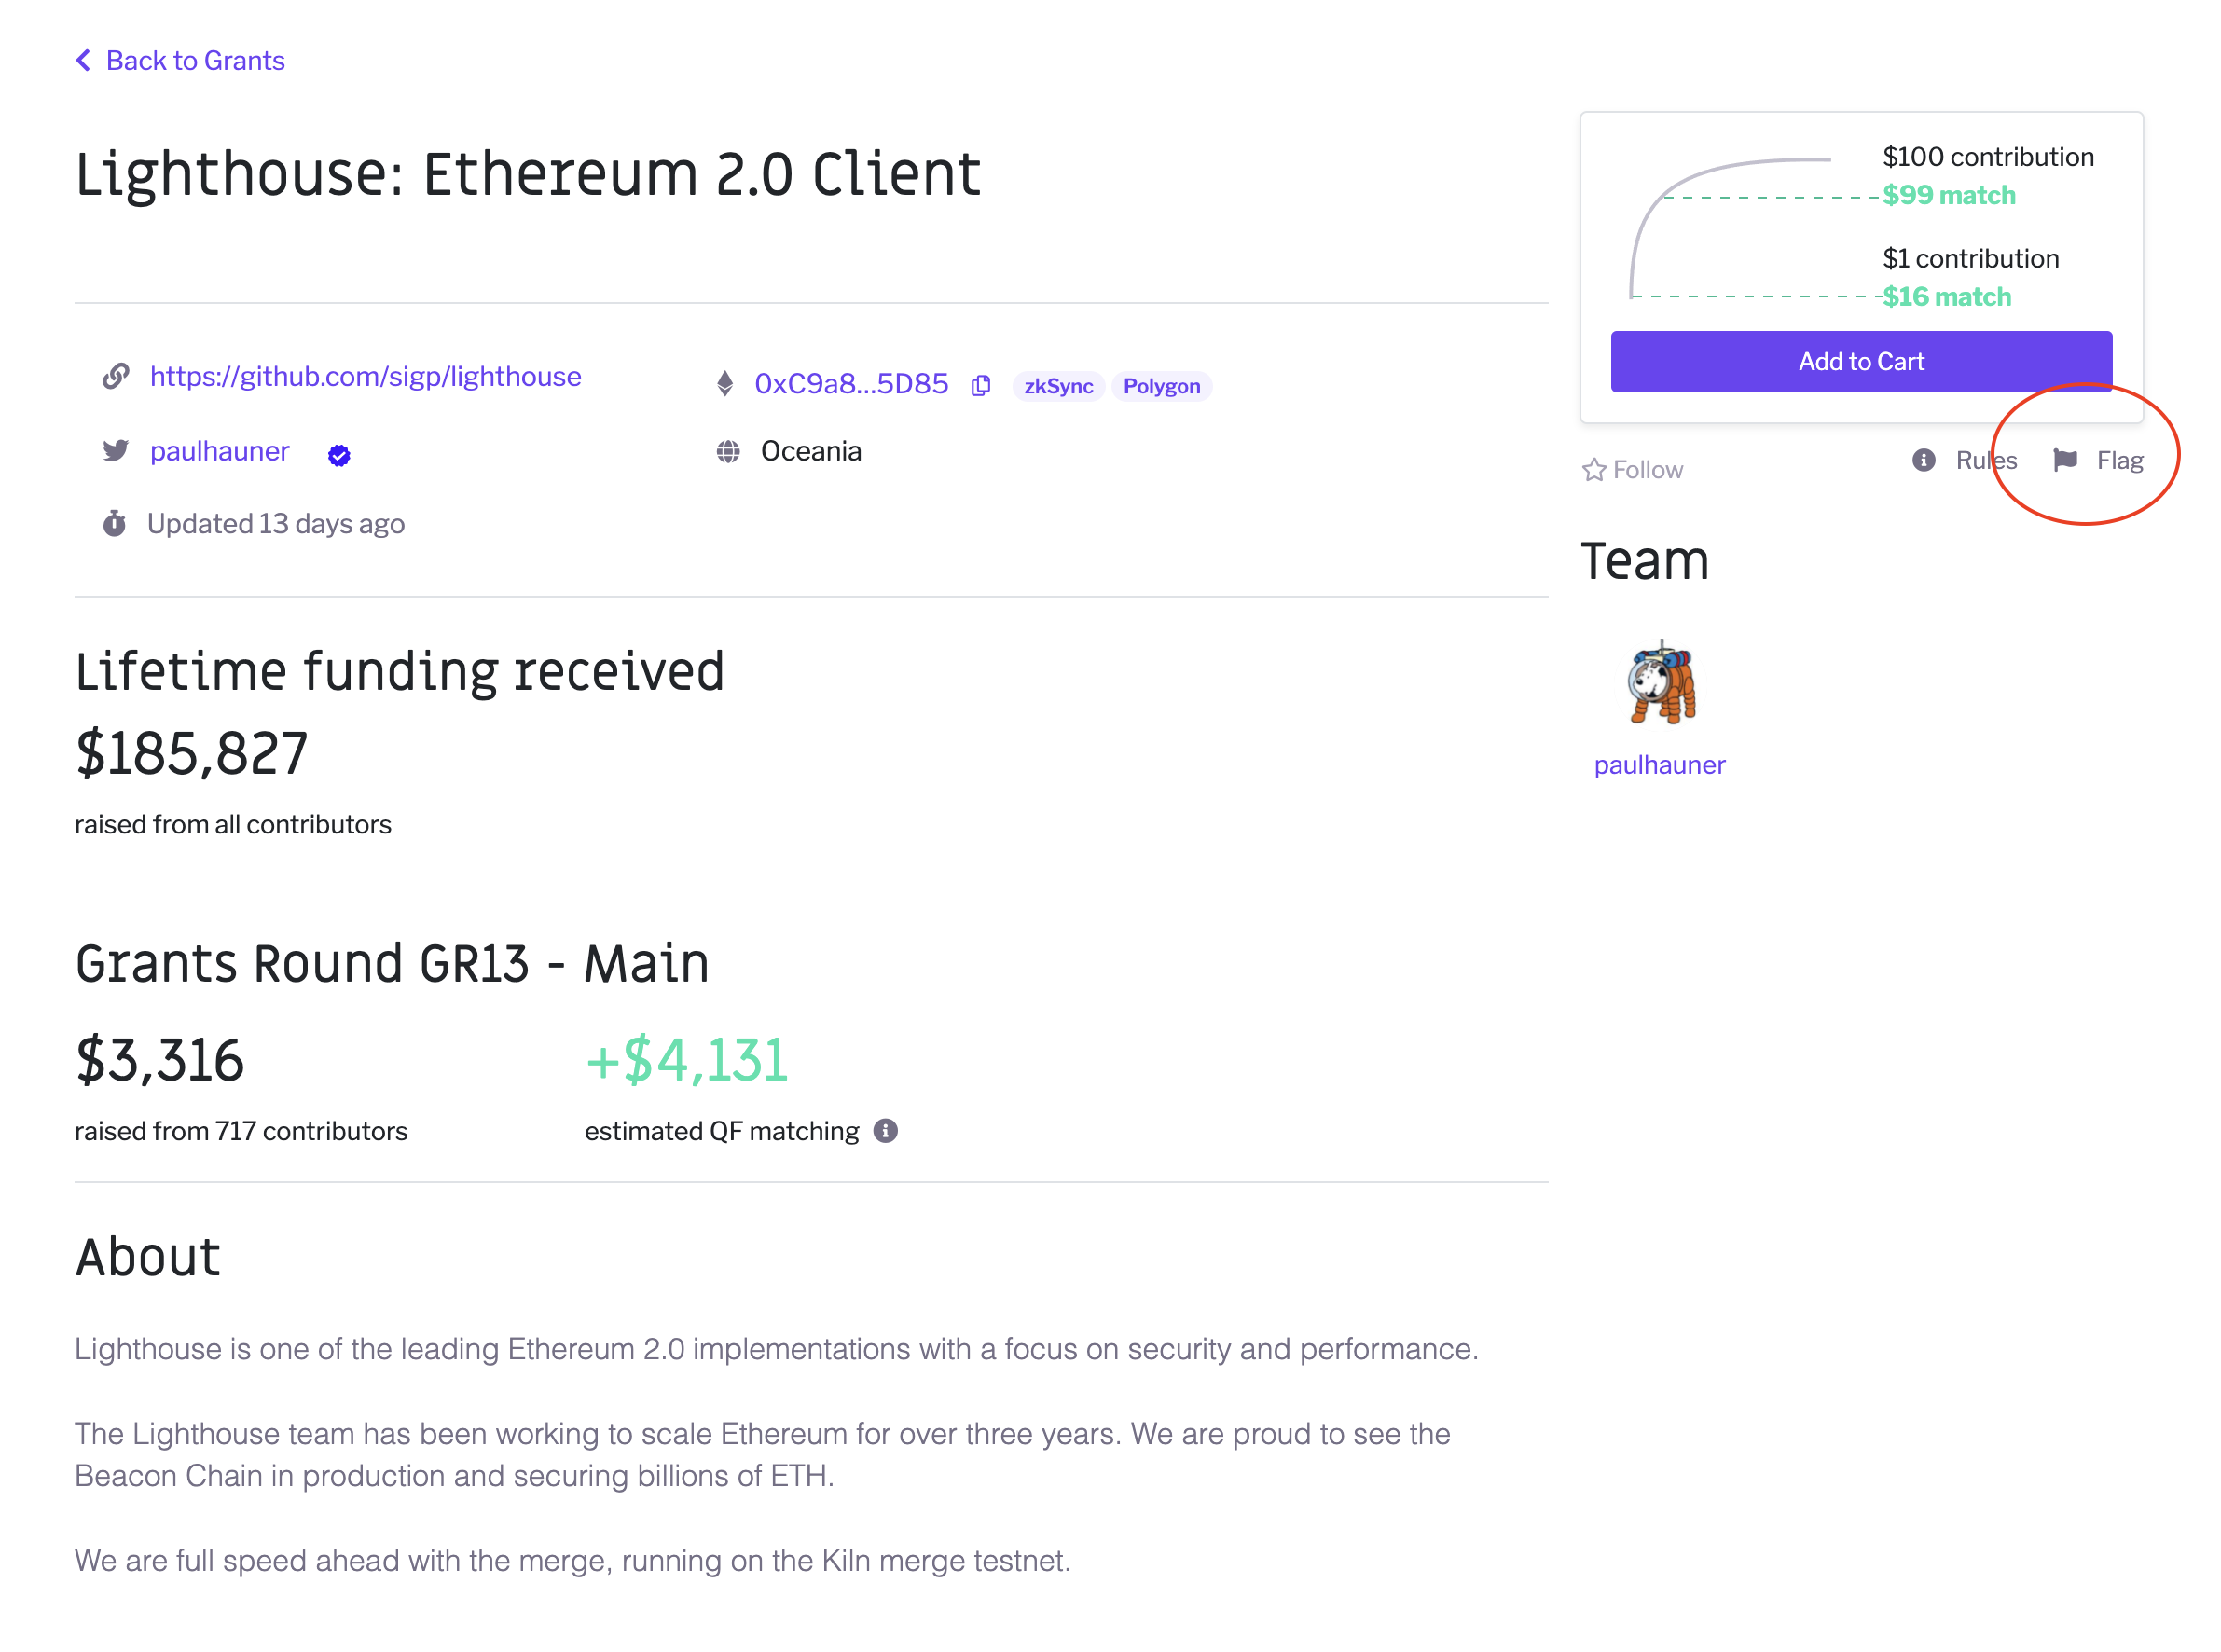The width and height of the screenshot is (2221, 1652).
Task: Click paulhauner team avatar image
Action: (1661, 683)
